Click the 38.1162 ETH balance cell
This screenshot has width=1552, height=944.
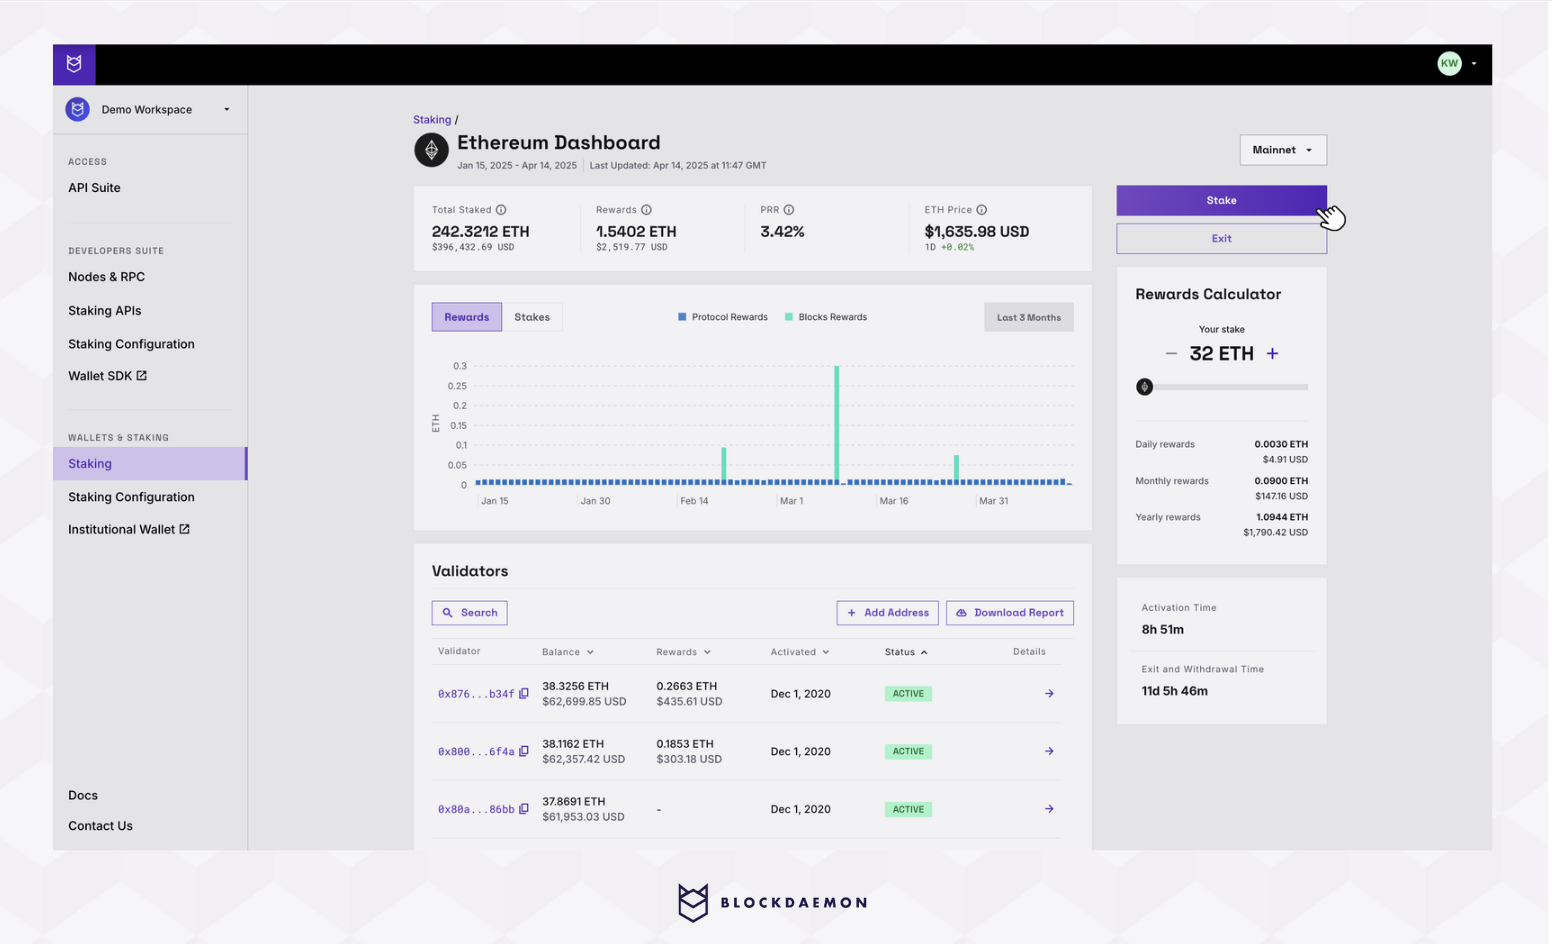[x=573, y=744]
